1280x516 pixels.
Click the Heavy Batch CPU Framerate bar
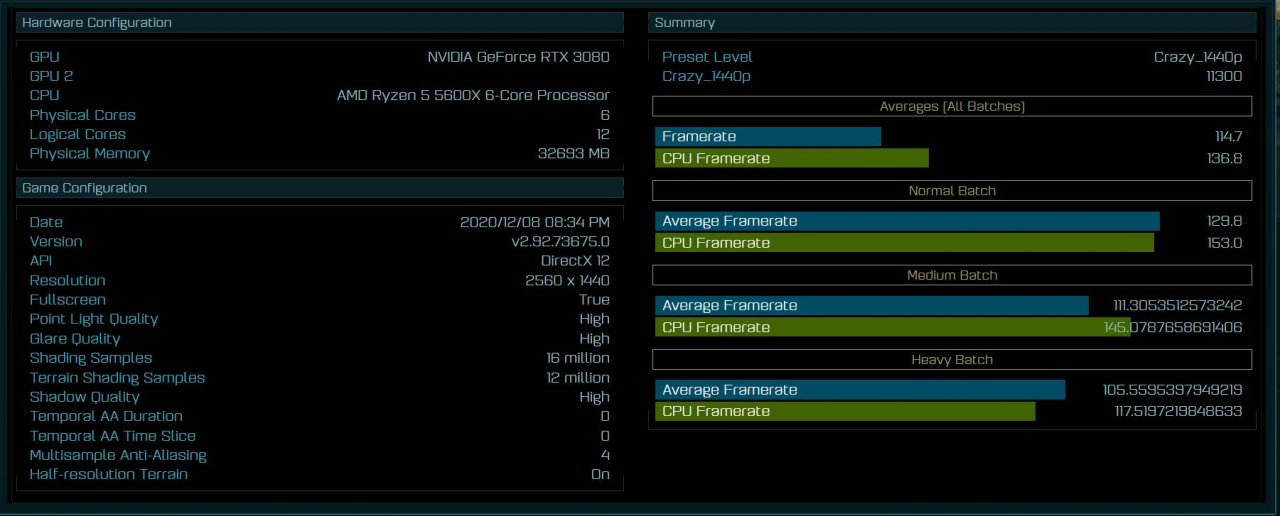(846, 411)
